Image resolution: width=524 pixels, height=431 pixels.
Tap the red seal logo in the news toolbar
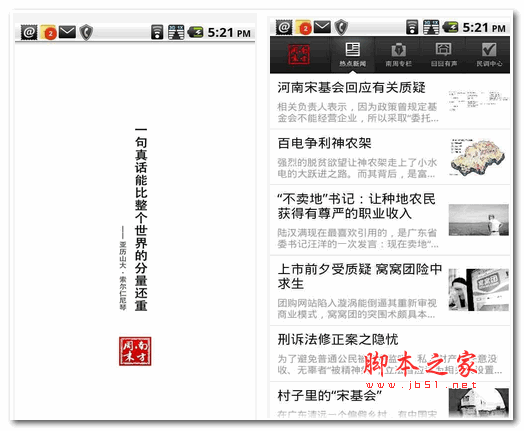click(299, 54)
